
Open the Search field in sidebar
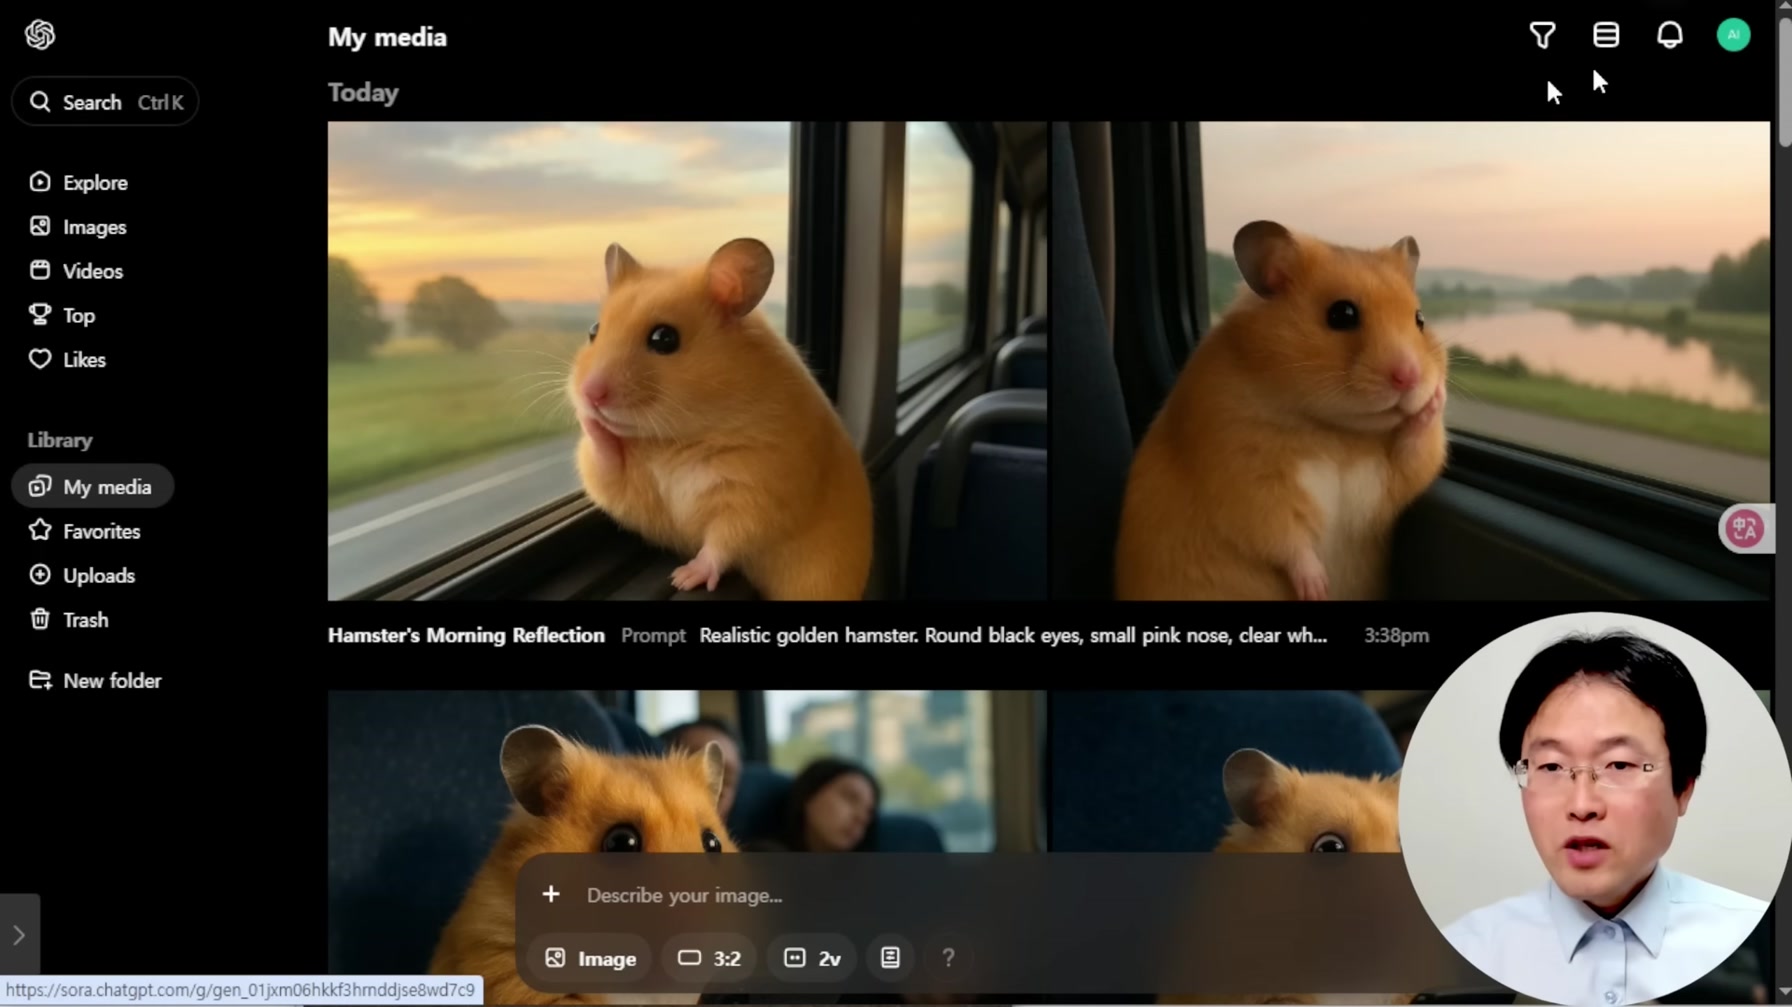point(105,102)
